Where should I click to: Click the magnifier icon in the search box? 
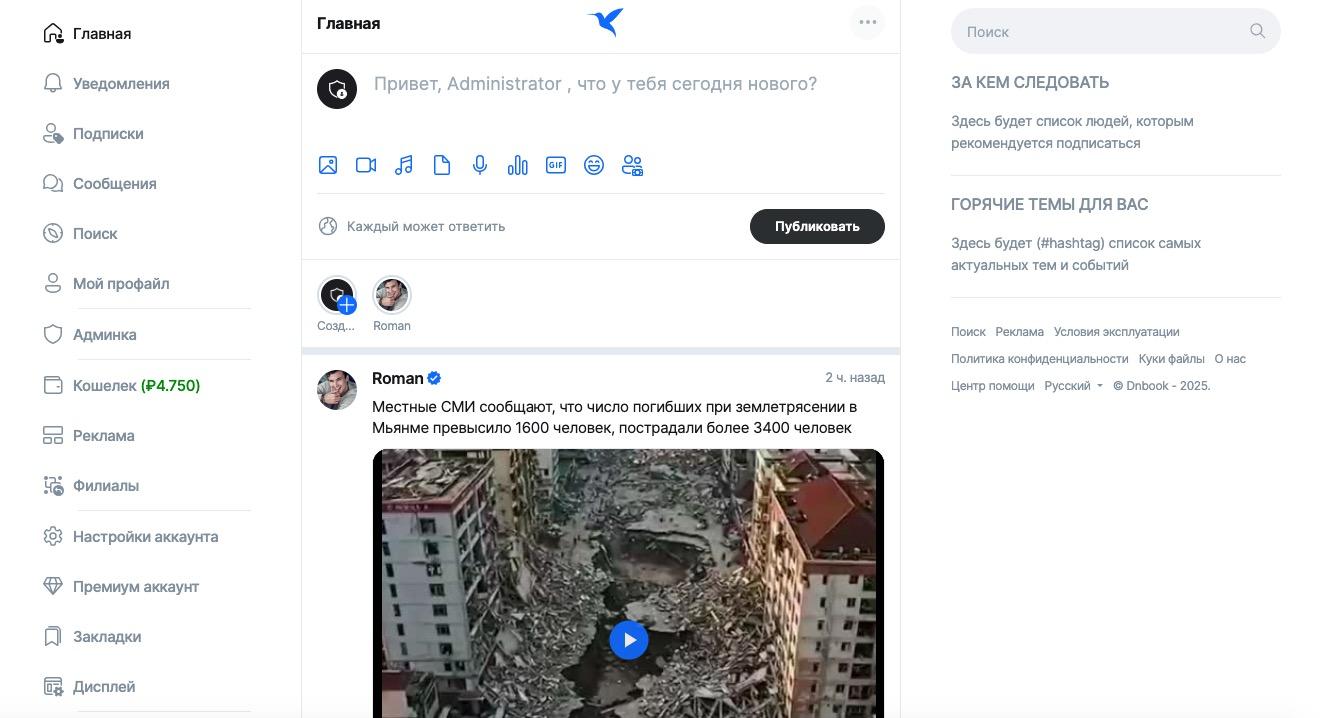[1257, 31]
